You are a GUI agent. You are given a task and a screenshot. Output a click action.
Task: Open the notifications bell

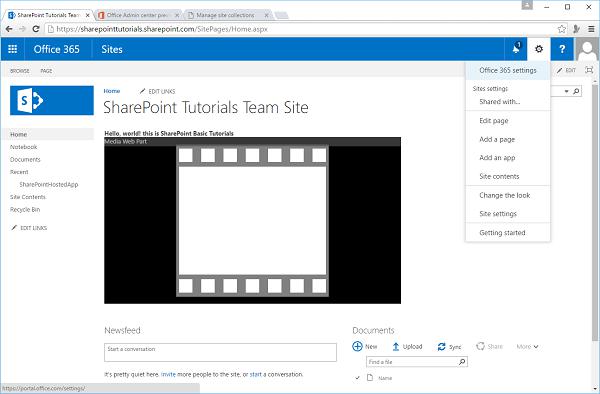coord(516,49)
